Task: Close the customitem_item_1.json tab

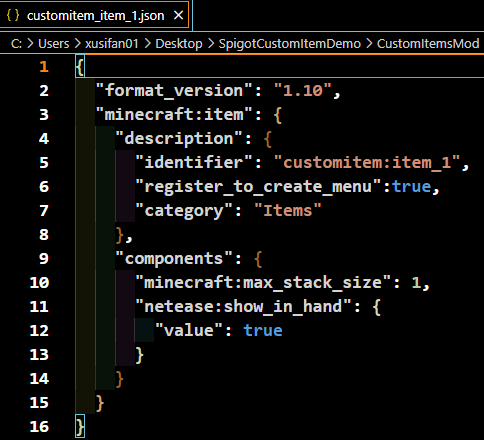Action: [179, 15]
